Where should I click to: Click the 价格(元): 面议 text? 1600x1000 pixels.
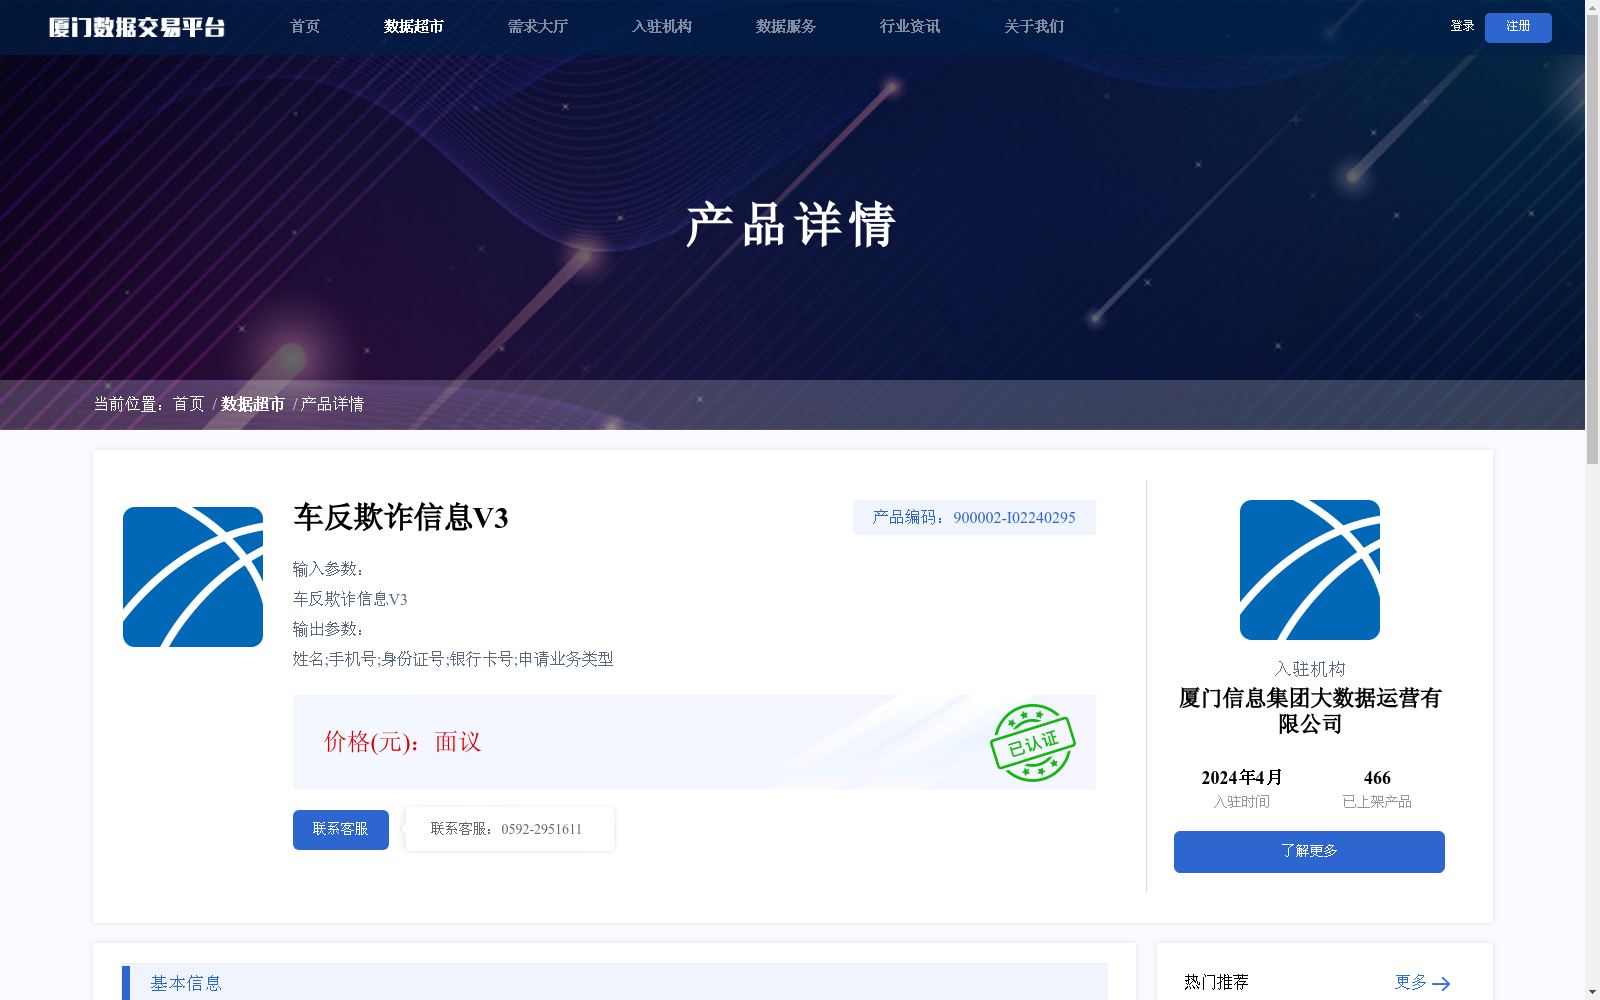click(x=403, y=742)
